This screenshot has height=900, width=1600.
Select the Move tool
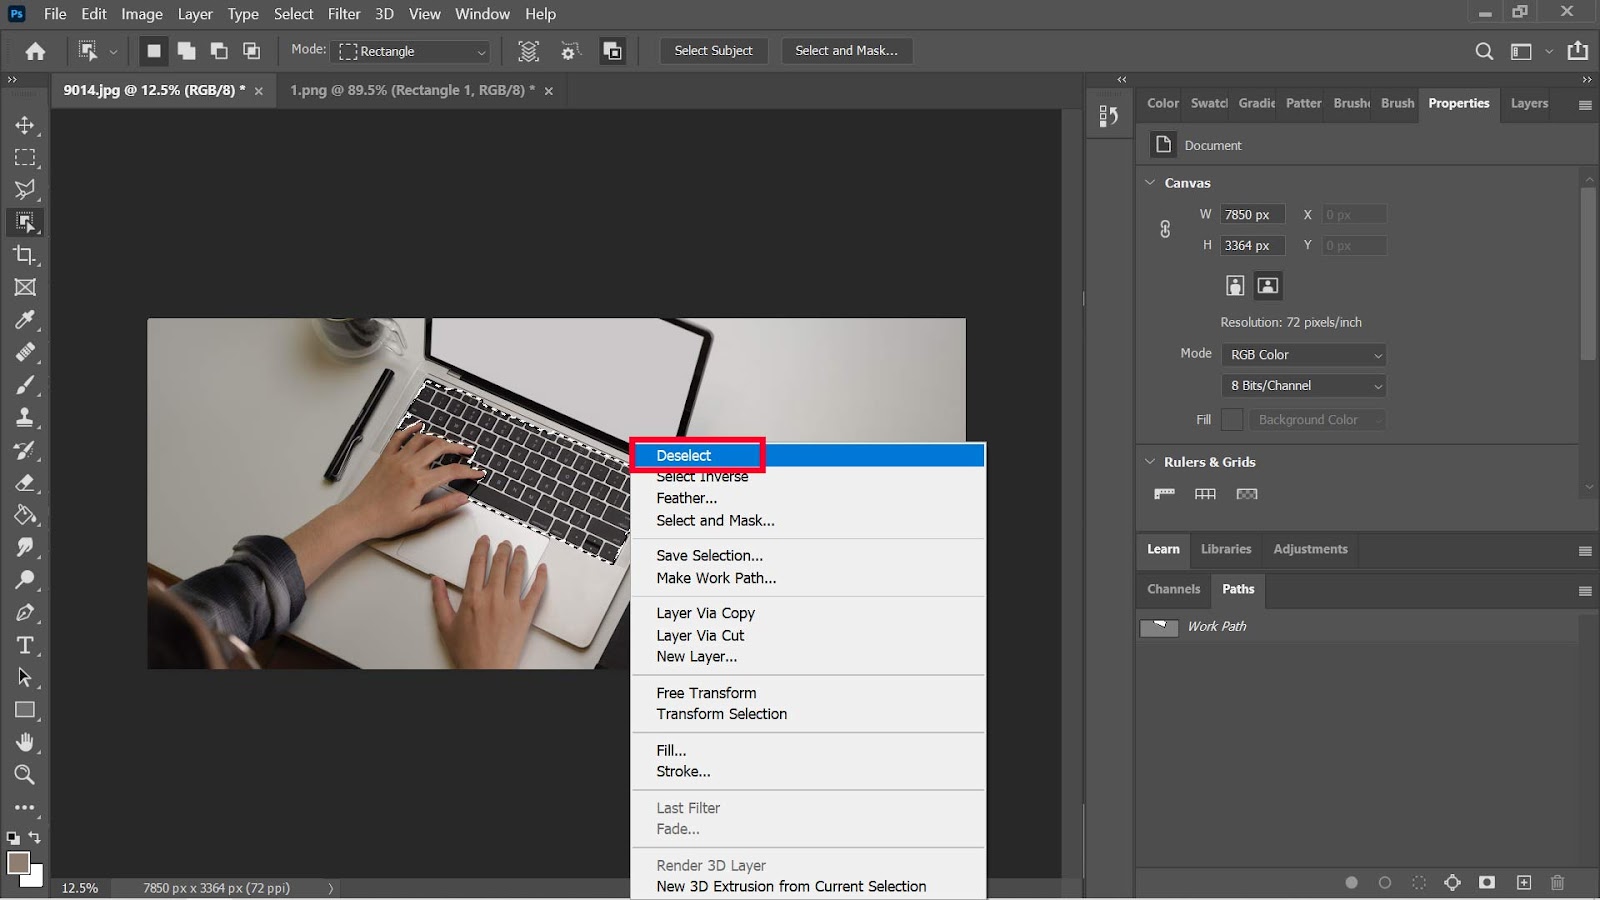[25, 125]
